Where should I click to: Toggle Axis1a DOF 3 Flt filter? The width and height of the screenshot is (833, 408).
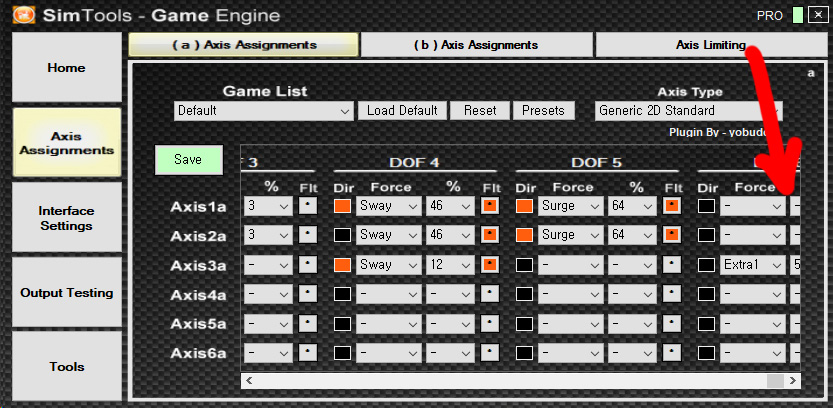[x=308, y=206]
